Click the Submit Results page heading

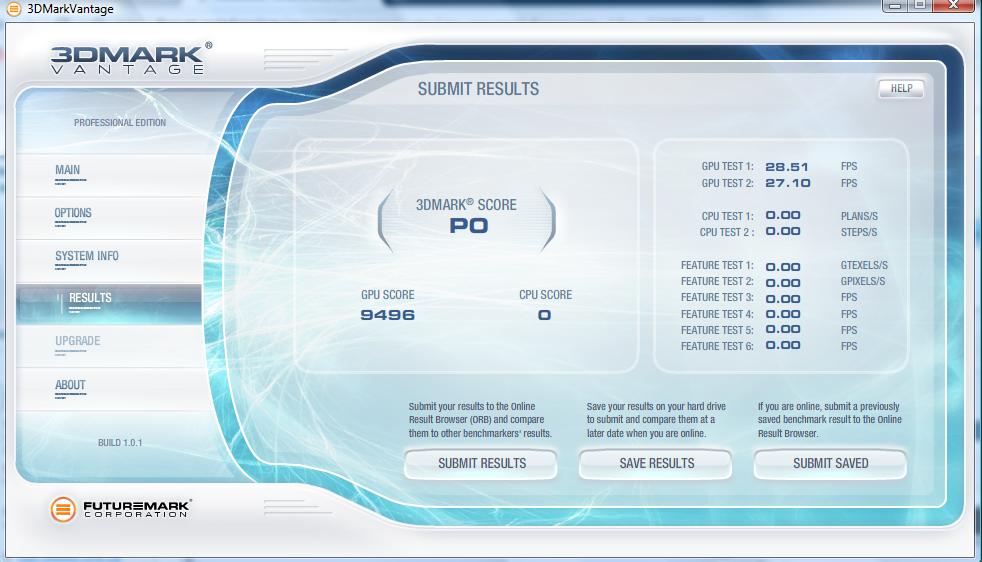478,90
